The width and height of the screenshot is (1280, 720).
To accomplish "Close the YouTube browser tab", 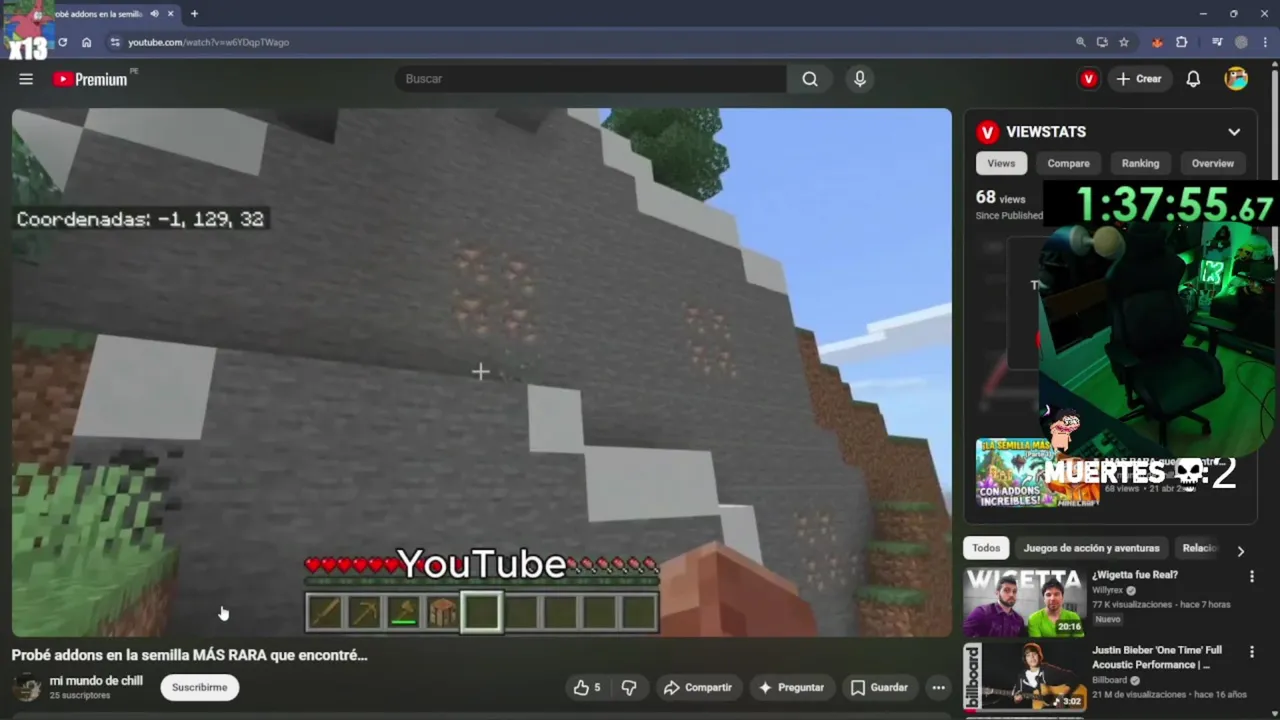I will click(x=170, y=14).
